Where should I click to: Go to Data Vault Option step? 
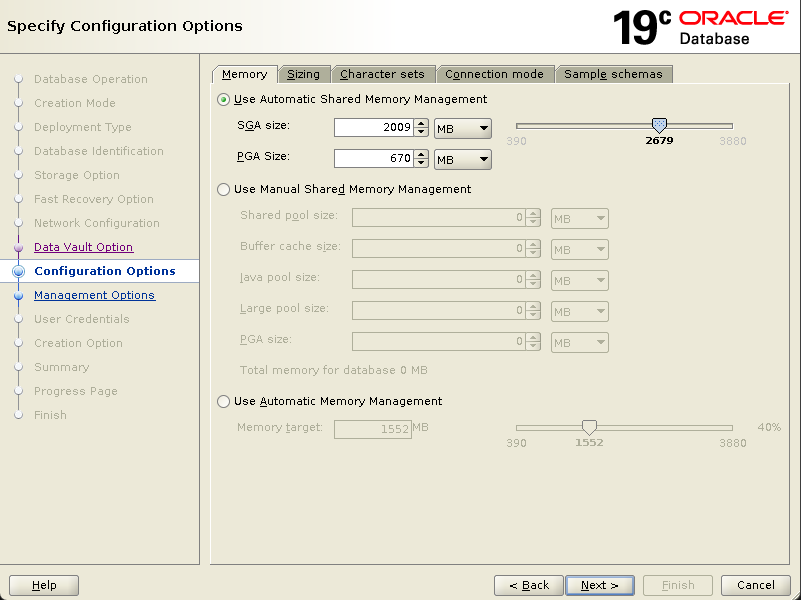click(84, 247)
